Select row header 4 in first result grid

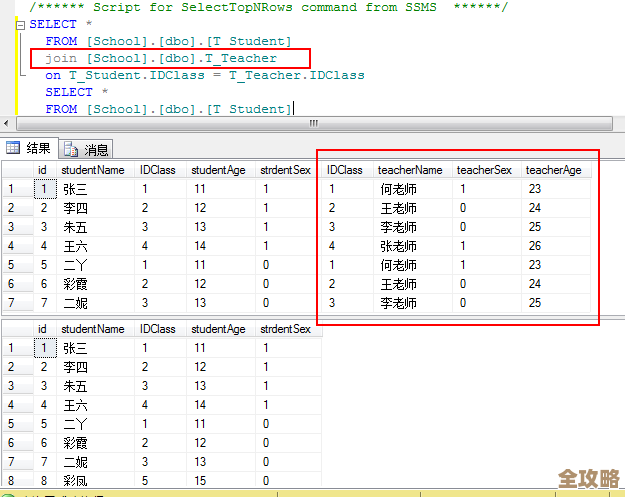pyautogui.click(x=18, y=246)
